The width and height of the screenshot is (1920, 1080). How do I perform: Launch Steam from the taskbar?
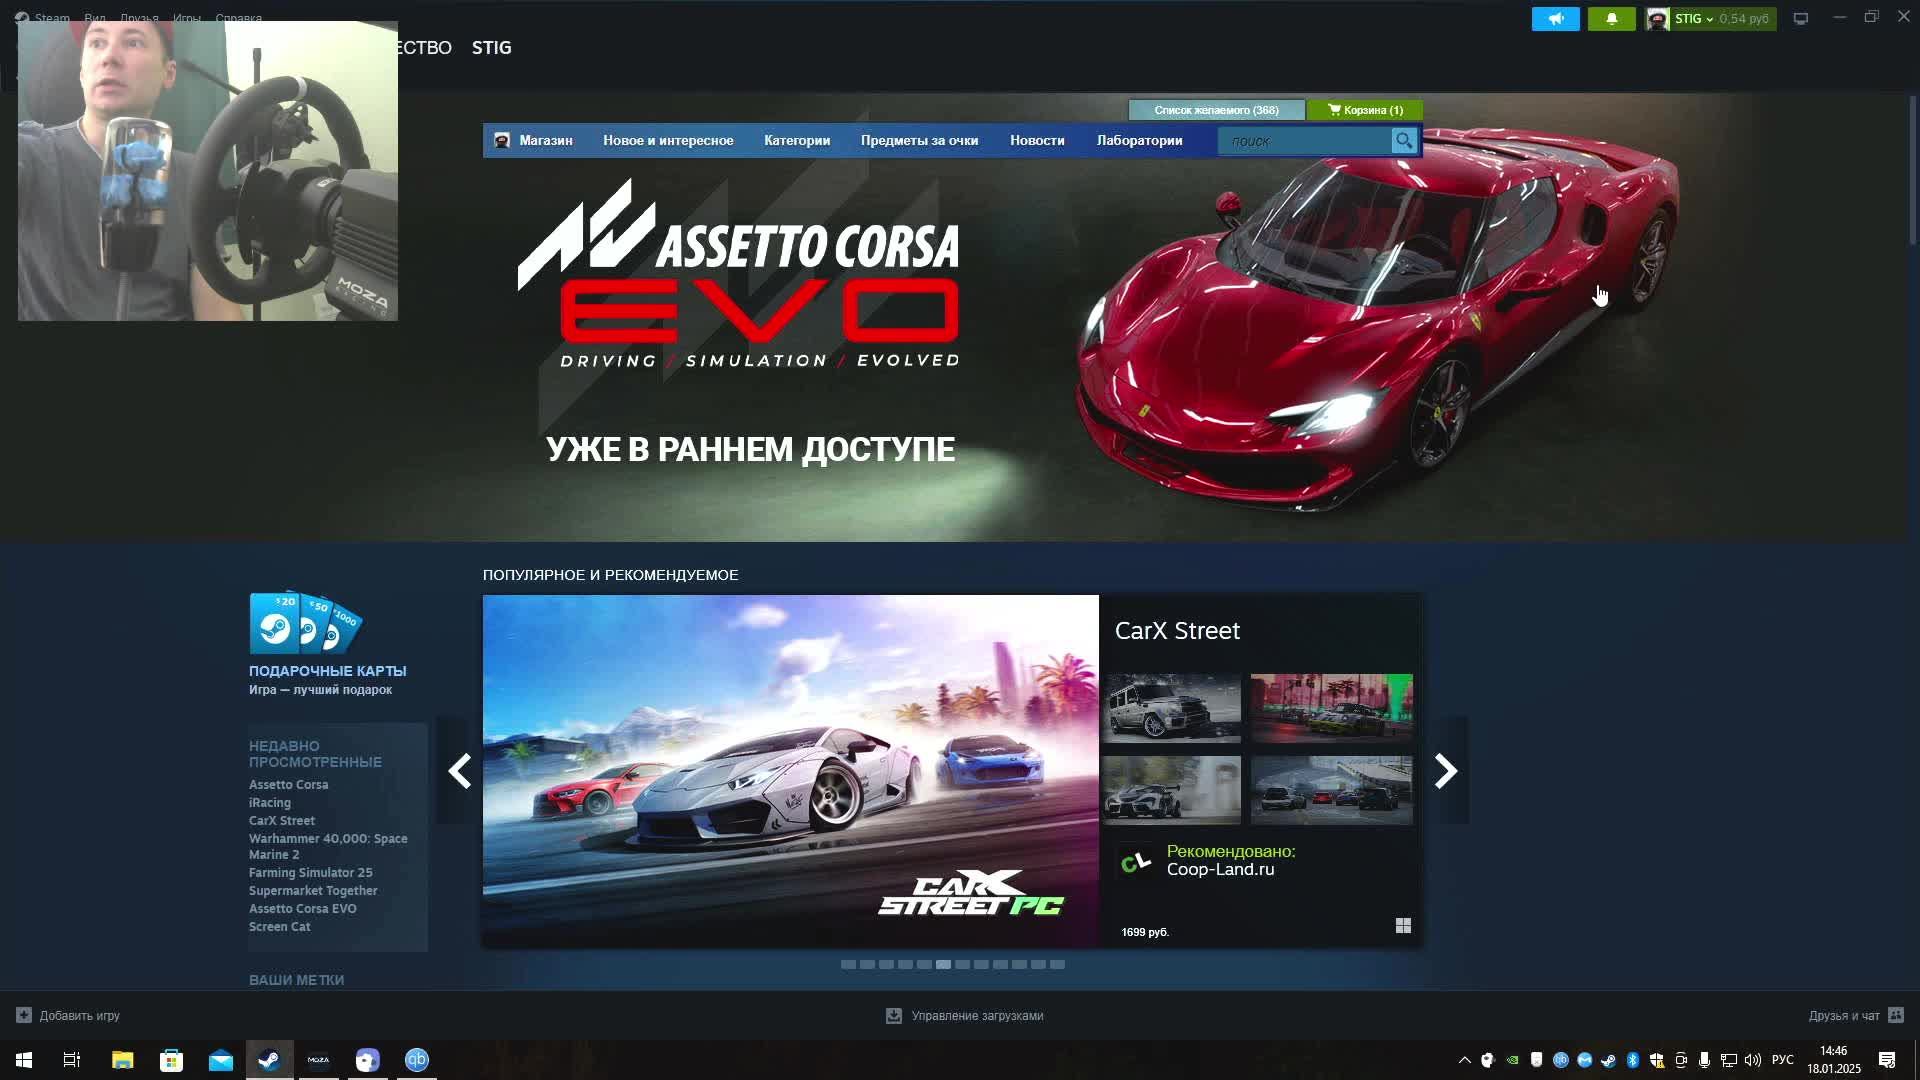tap(269, 1060)
